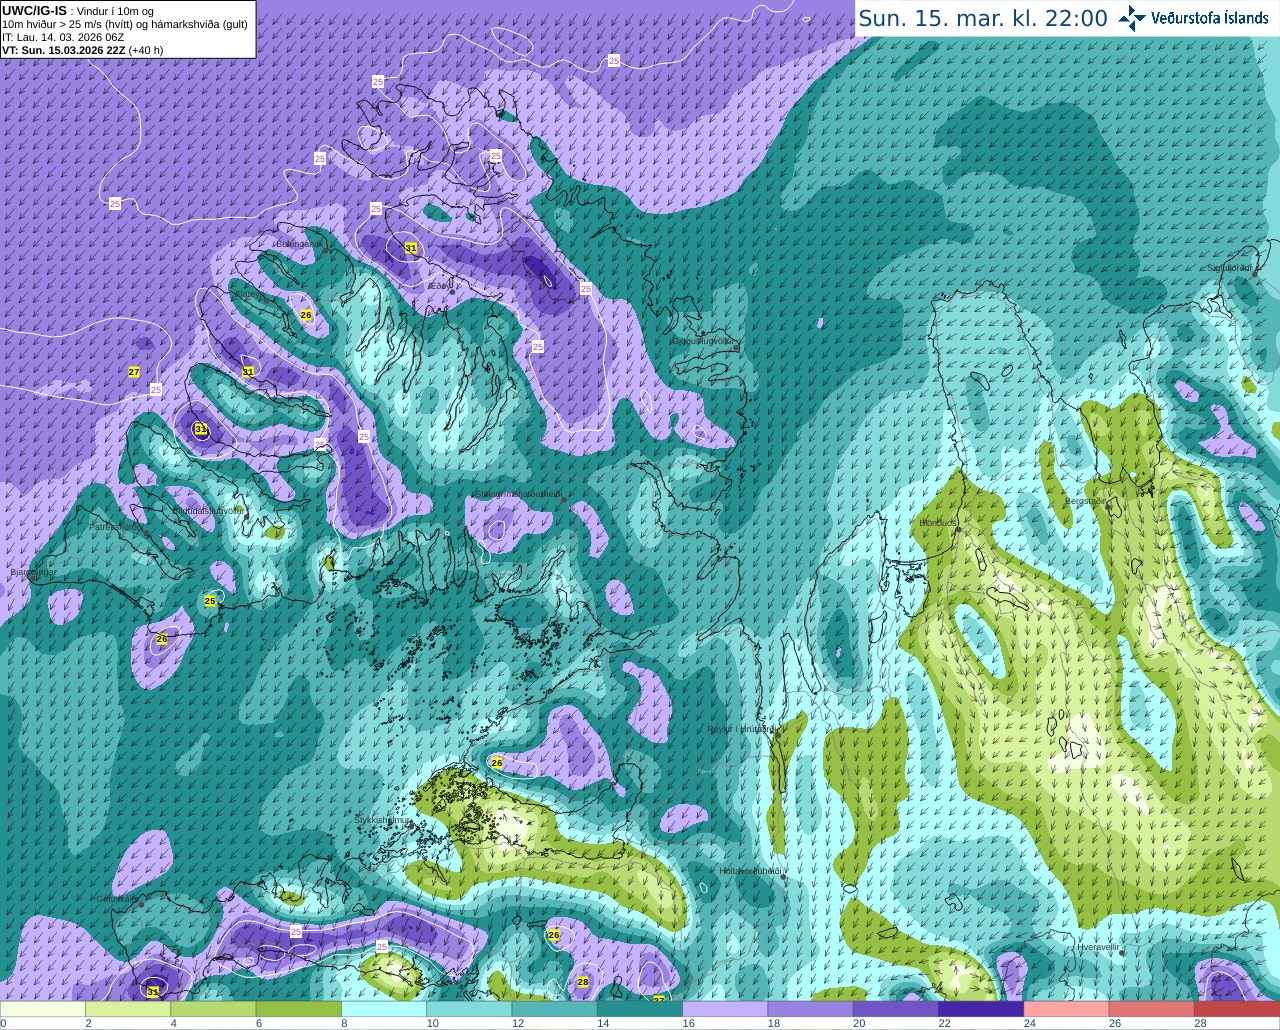Click the yellow 26 gust marker near Flateyri

306,315
